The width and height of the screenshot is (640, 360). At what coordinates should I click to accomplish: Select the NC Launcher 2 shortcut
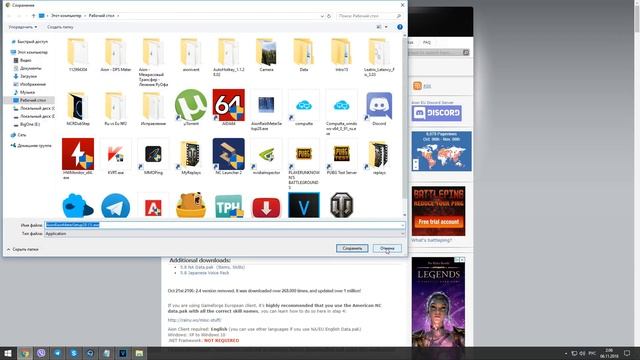tap(229, 154)
